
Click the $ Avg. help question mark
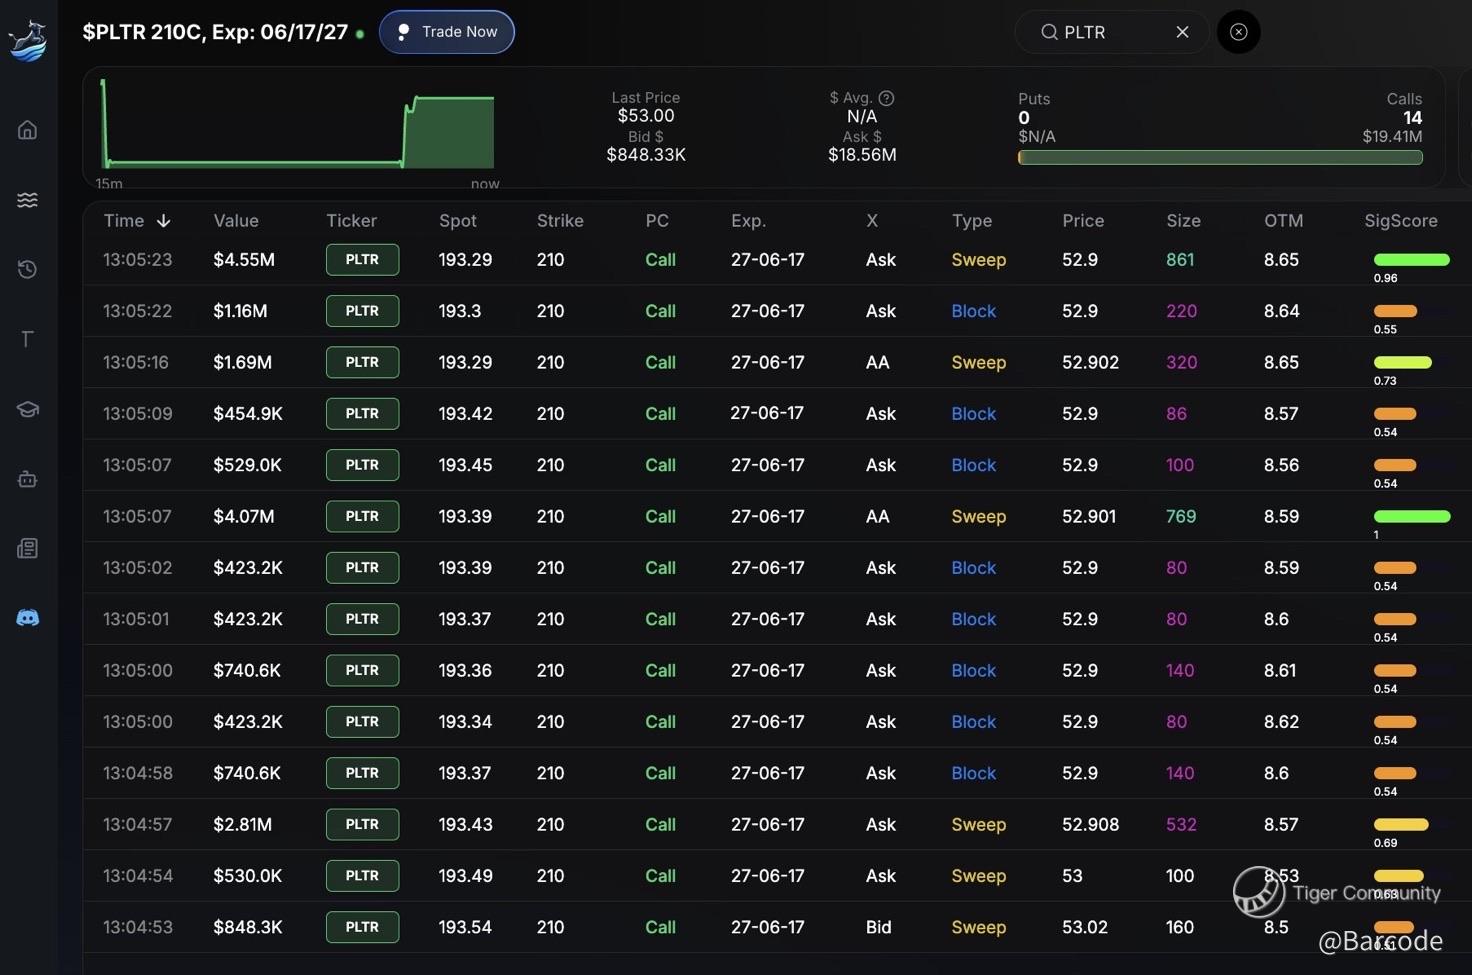[886, 98]
